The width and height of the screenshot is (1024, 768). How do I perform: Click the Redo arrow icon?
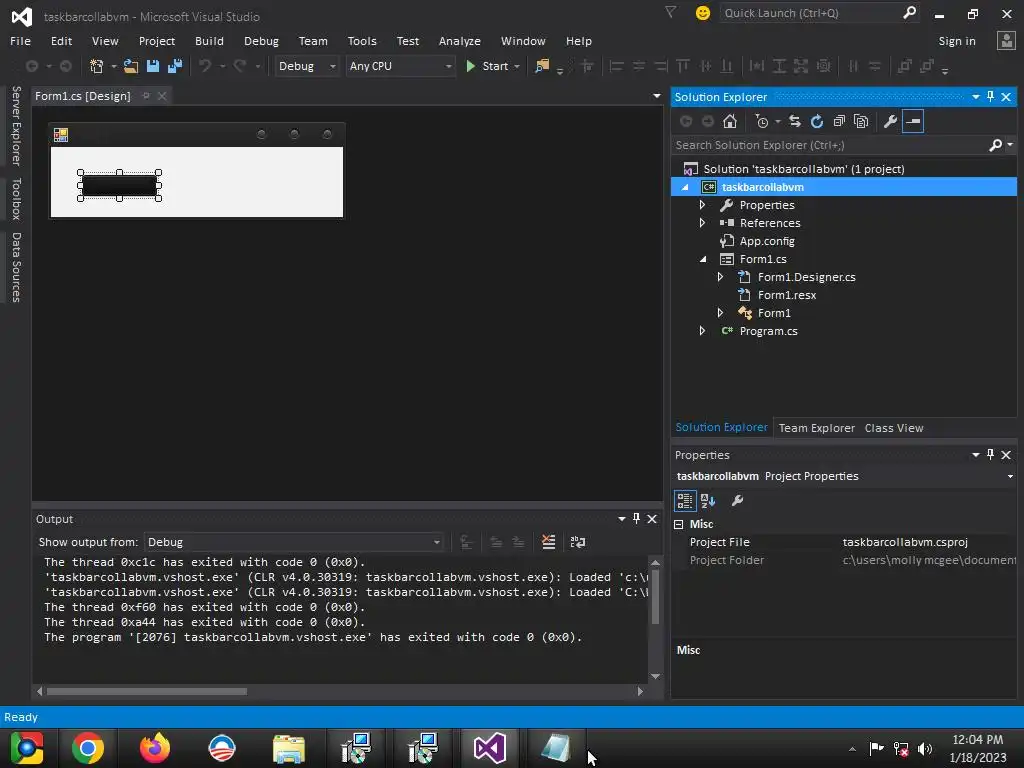coord(240,66)
